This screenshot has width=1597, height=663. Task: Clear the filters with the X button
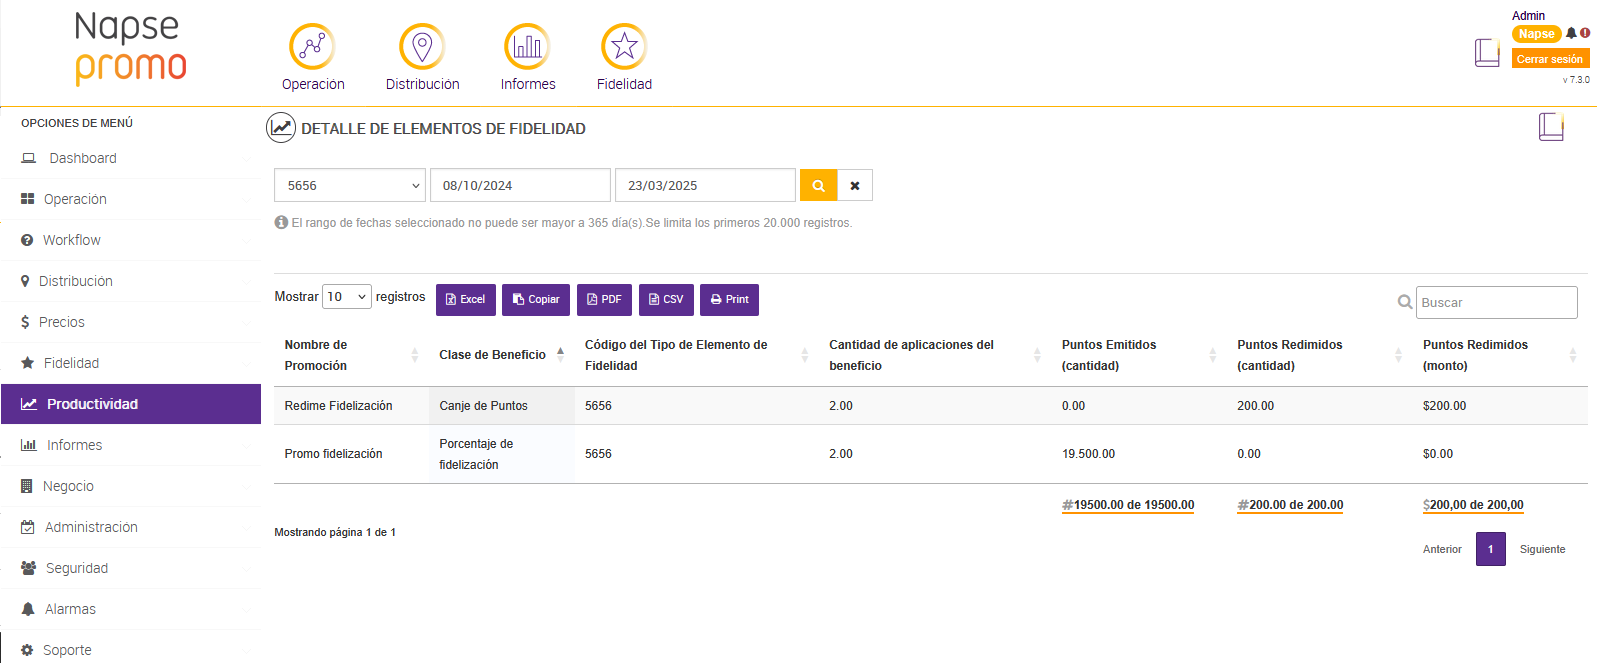pyautogui.click(x=855, y=185)
